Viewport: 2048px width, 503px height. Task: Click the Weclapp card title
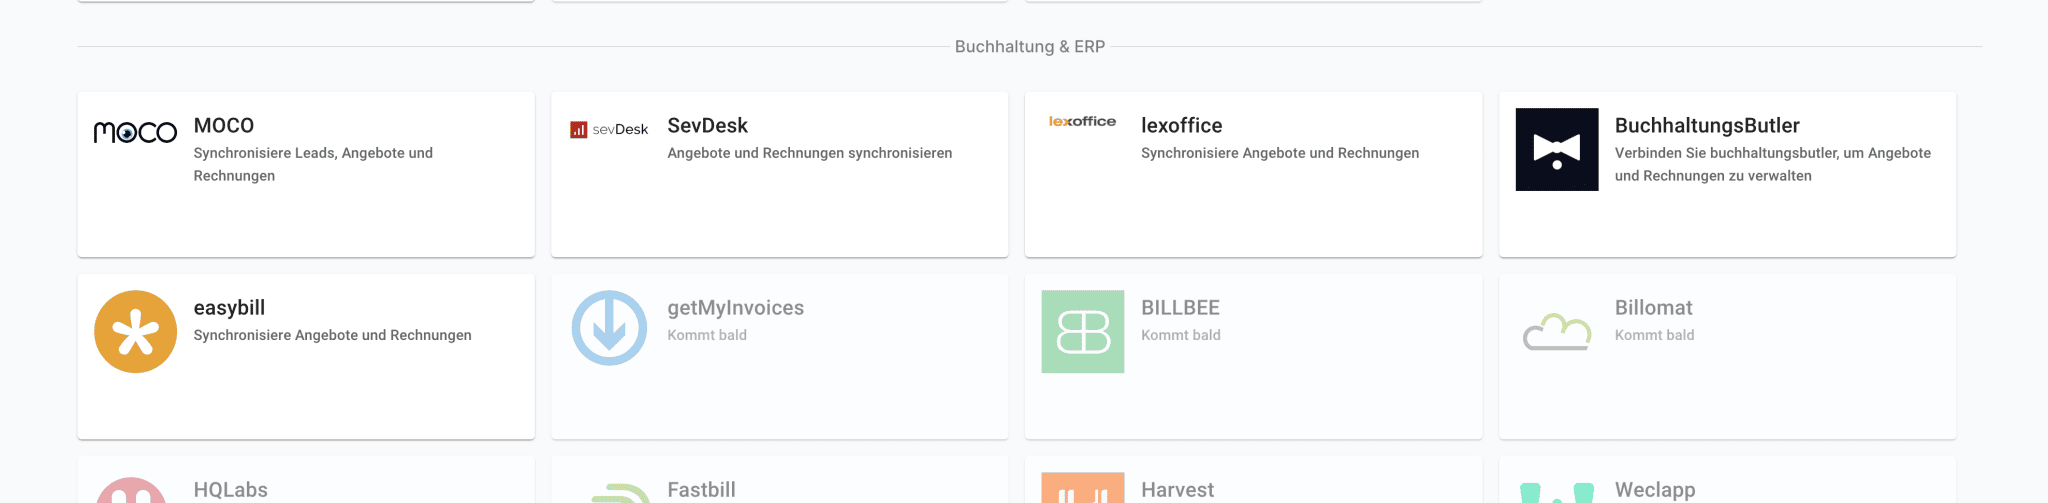(1654, 490)
